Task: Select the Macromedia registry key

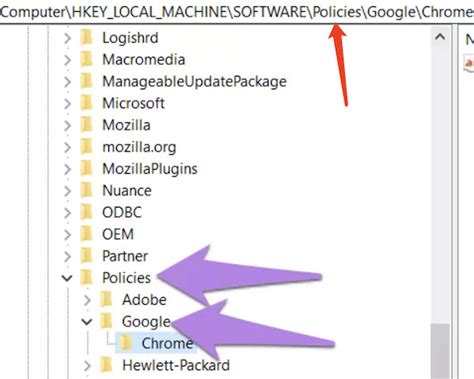Action: click(143, 60)
